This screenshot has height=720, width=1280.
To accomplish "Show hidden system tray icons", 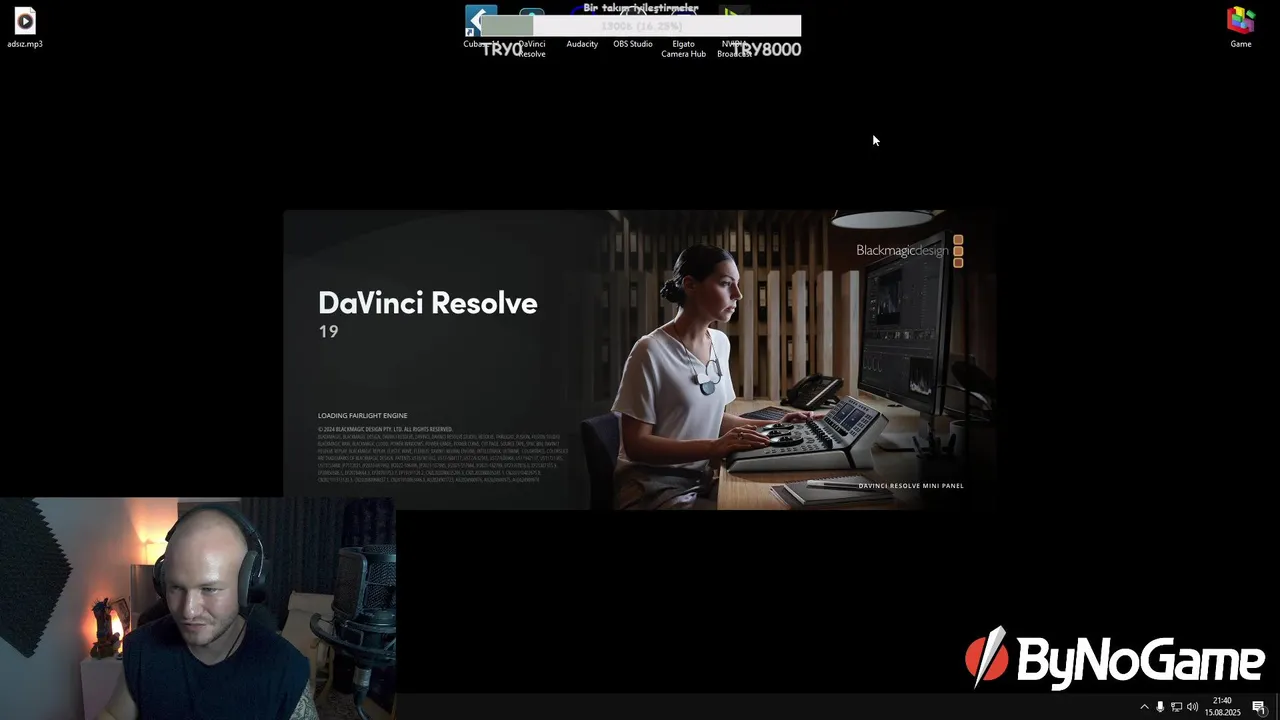I will [x=1144, y=707].
